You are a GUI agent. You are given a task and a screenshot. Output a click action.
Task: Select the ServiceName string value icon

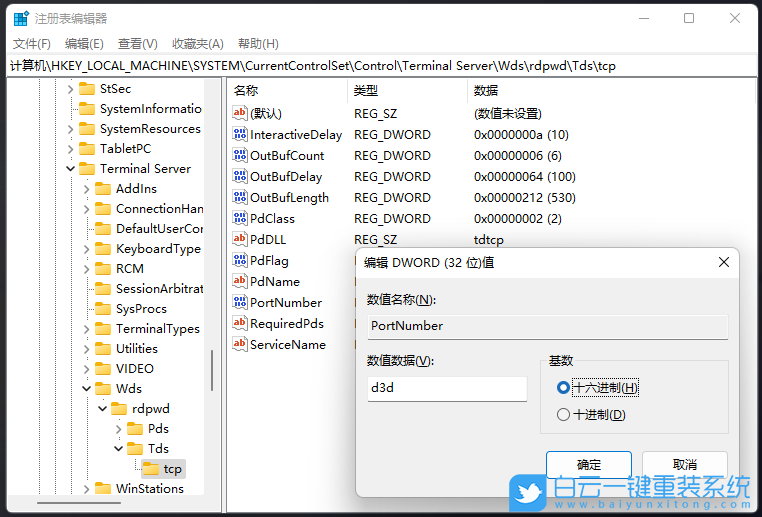click(240, 344)
